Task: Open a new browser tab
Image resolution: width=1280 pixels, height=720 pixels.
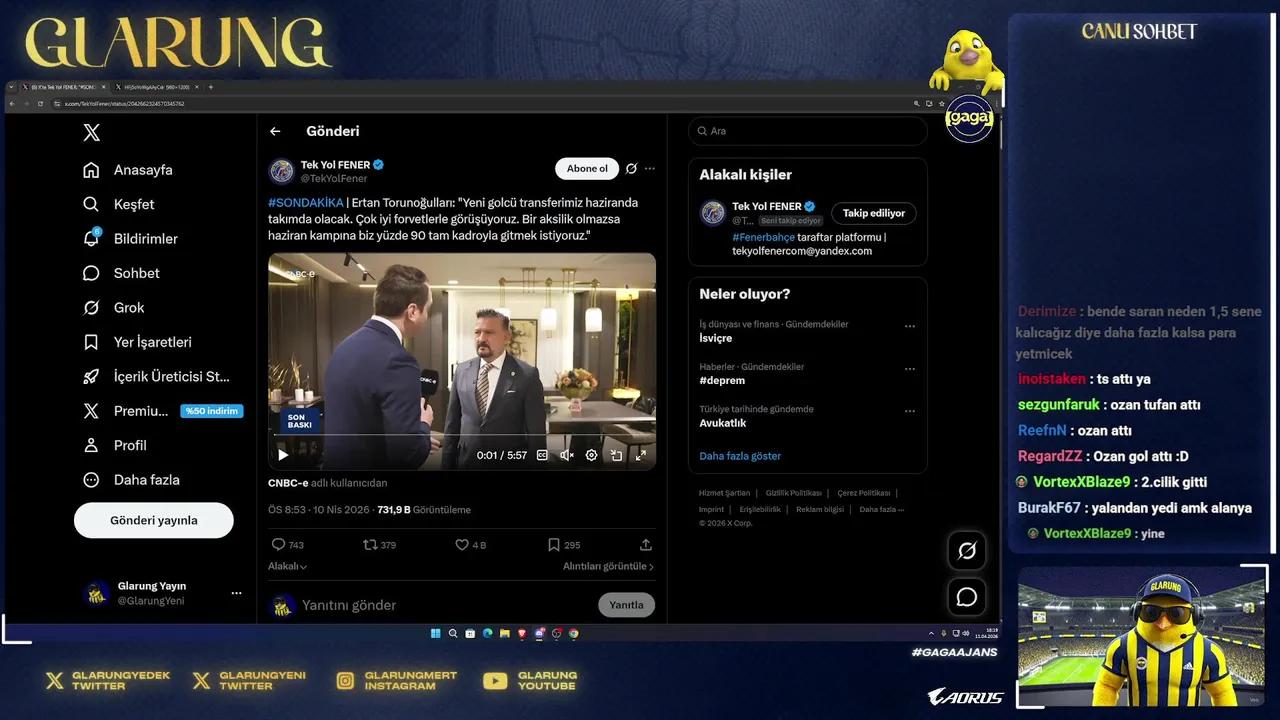Action: (210, 87)
